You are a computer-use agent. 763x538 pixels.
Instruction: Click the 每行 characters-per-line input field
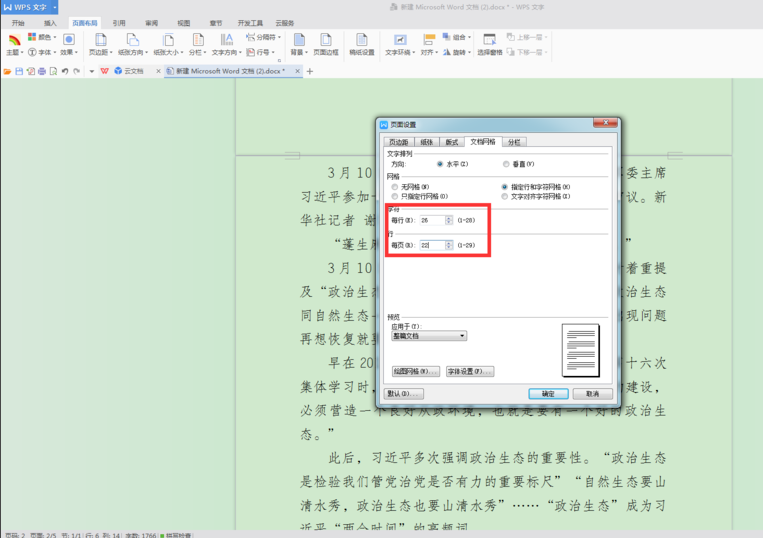point(432,220)
